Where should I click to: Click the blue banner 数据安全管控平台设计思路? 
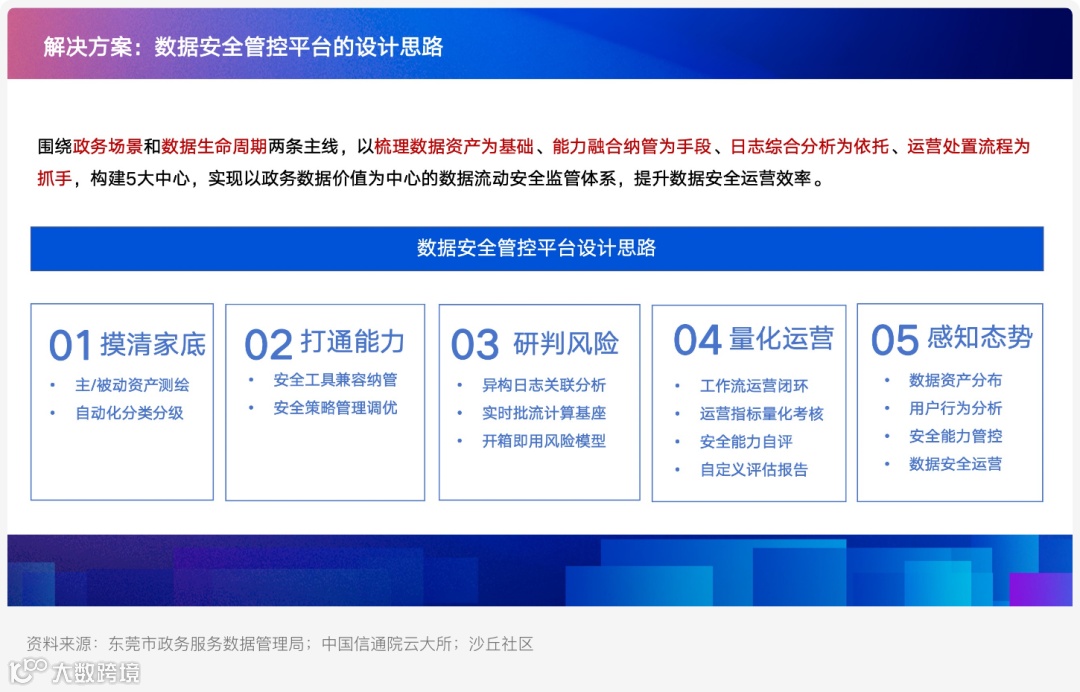[x=537, y=249]
